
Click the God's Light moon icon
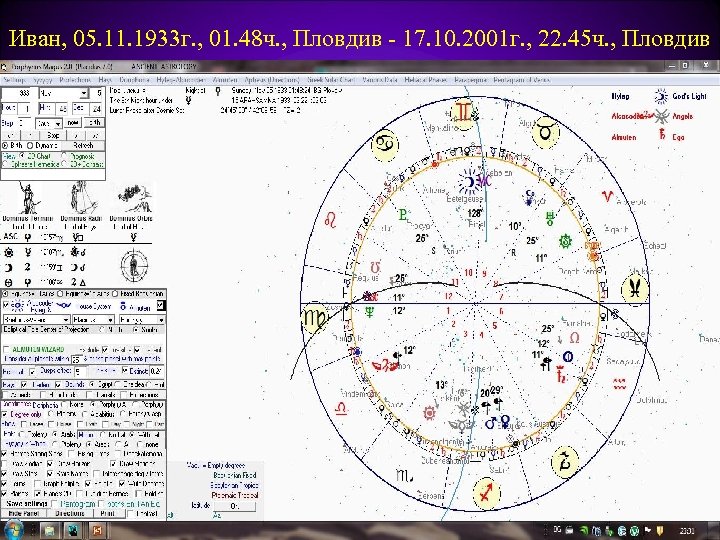click(661, 96)
